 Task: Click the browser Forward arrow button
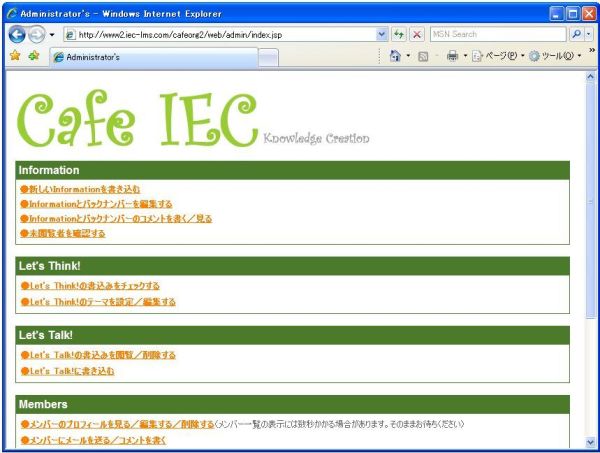[x=37, y=35]
